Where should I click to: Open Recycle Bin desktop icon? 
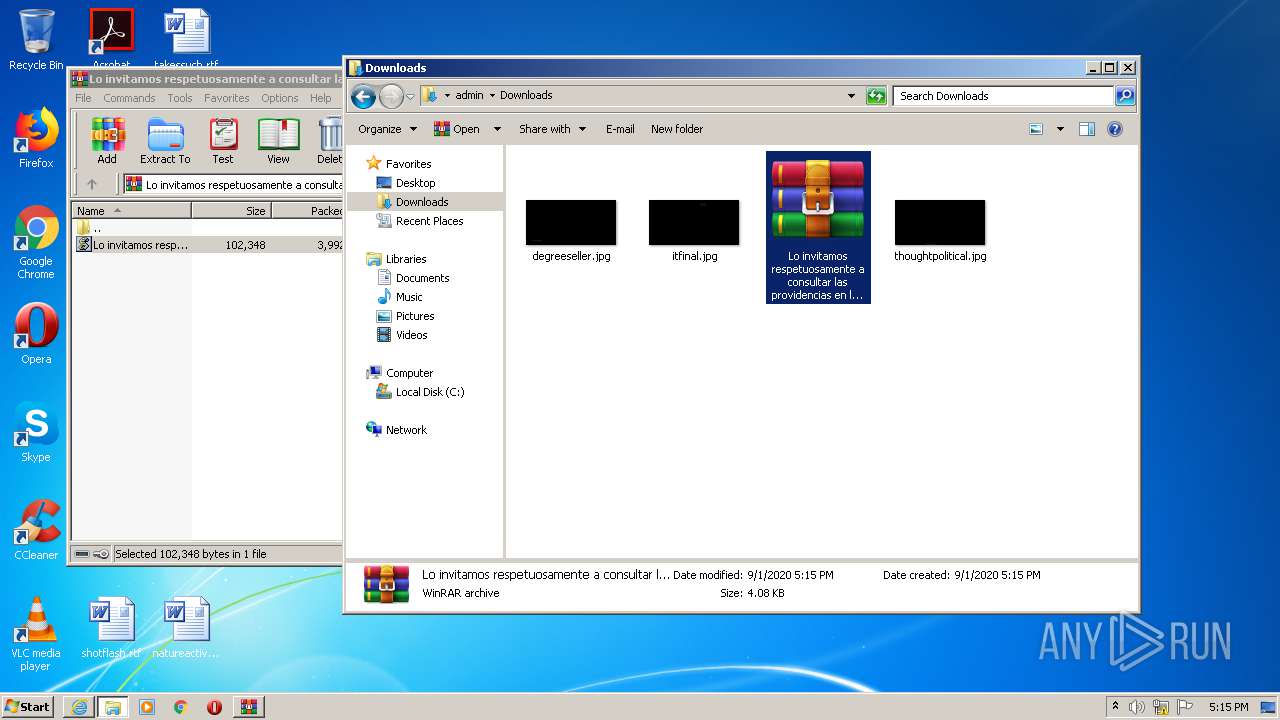point(36,40)
